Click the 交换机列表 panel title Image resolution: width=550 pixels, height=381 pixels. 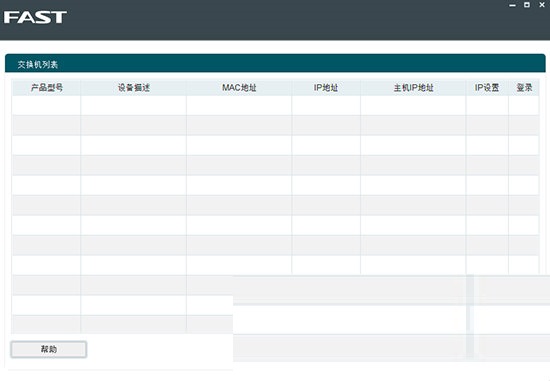tap(38, 65)
